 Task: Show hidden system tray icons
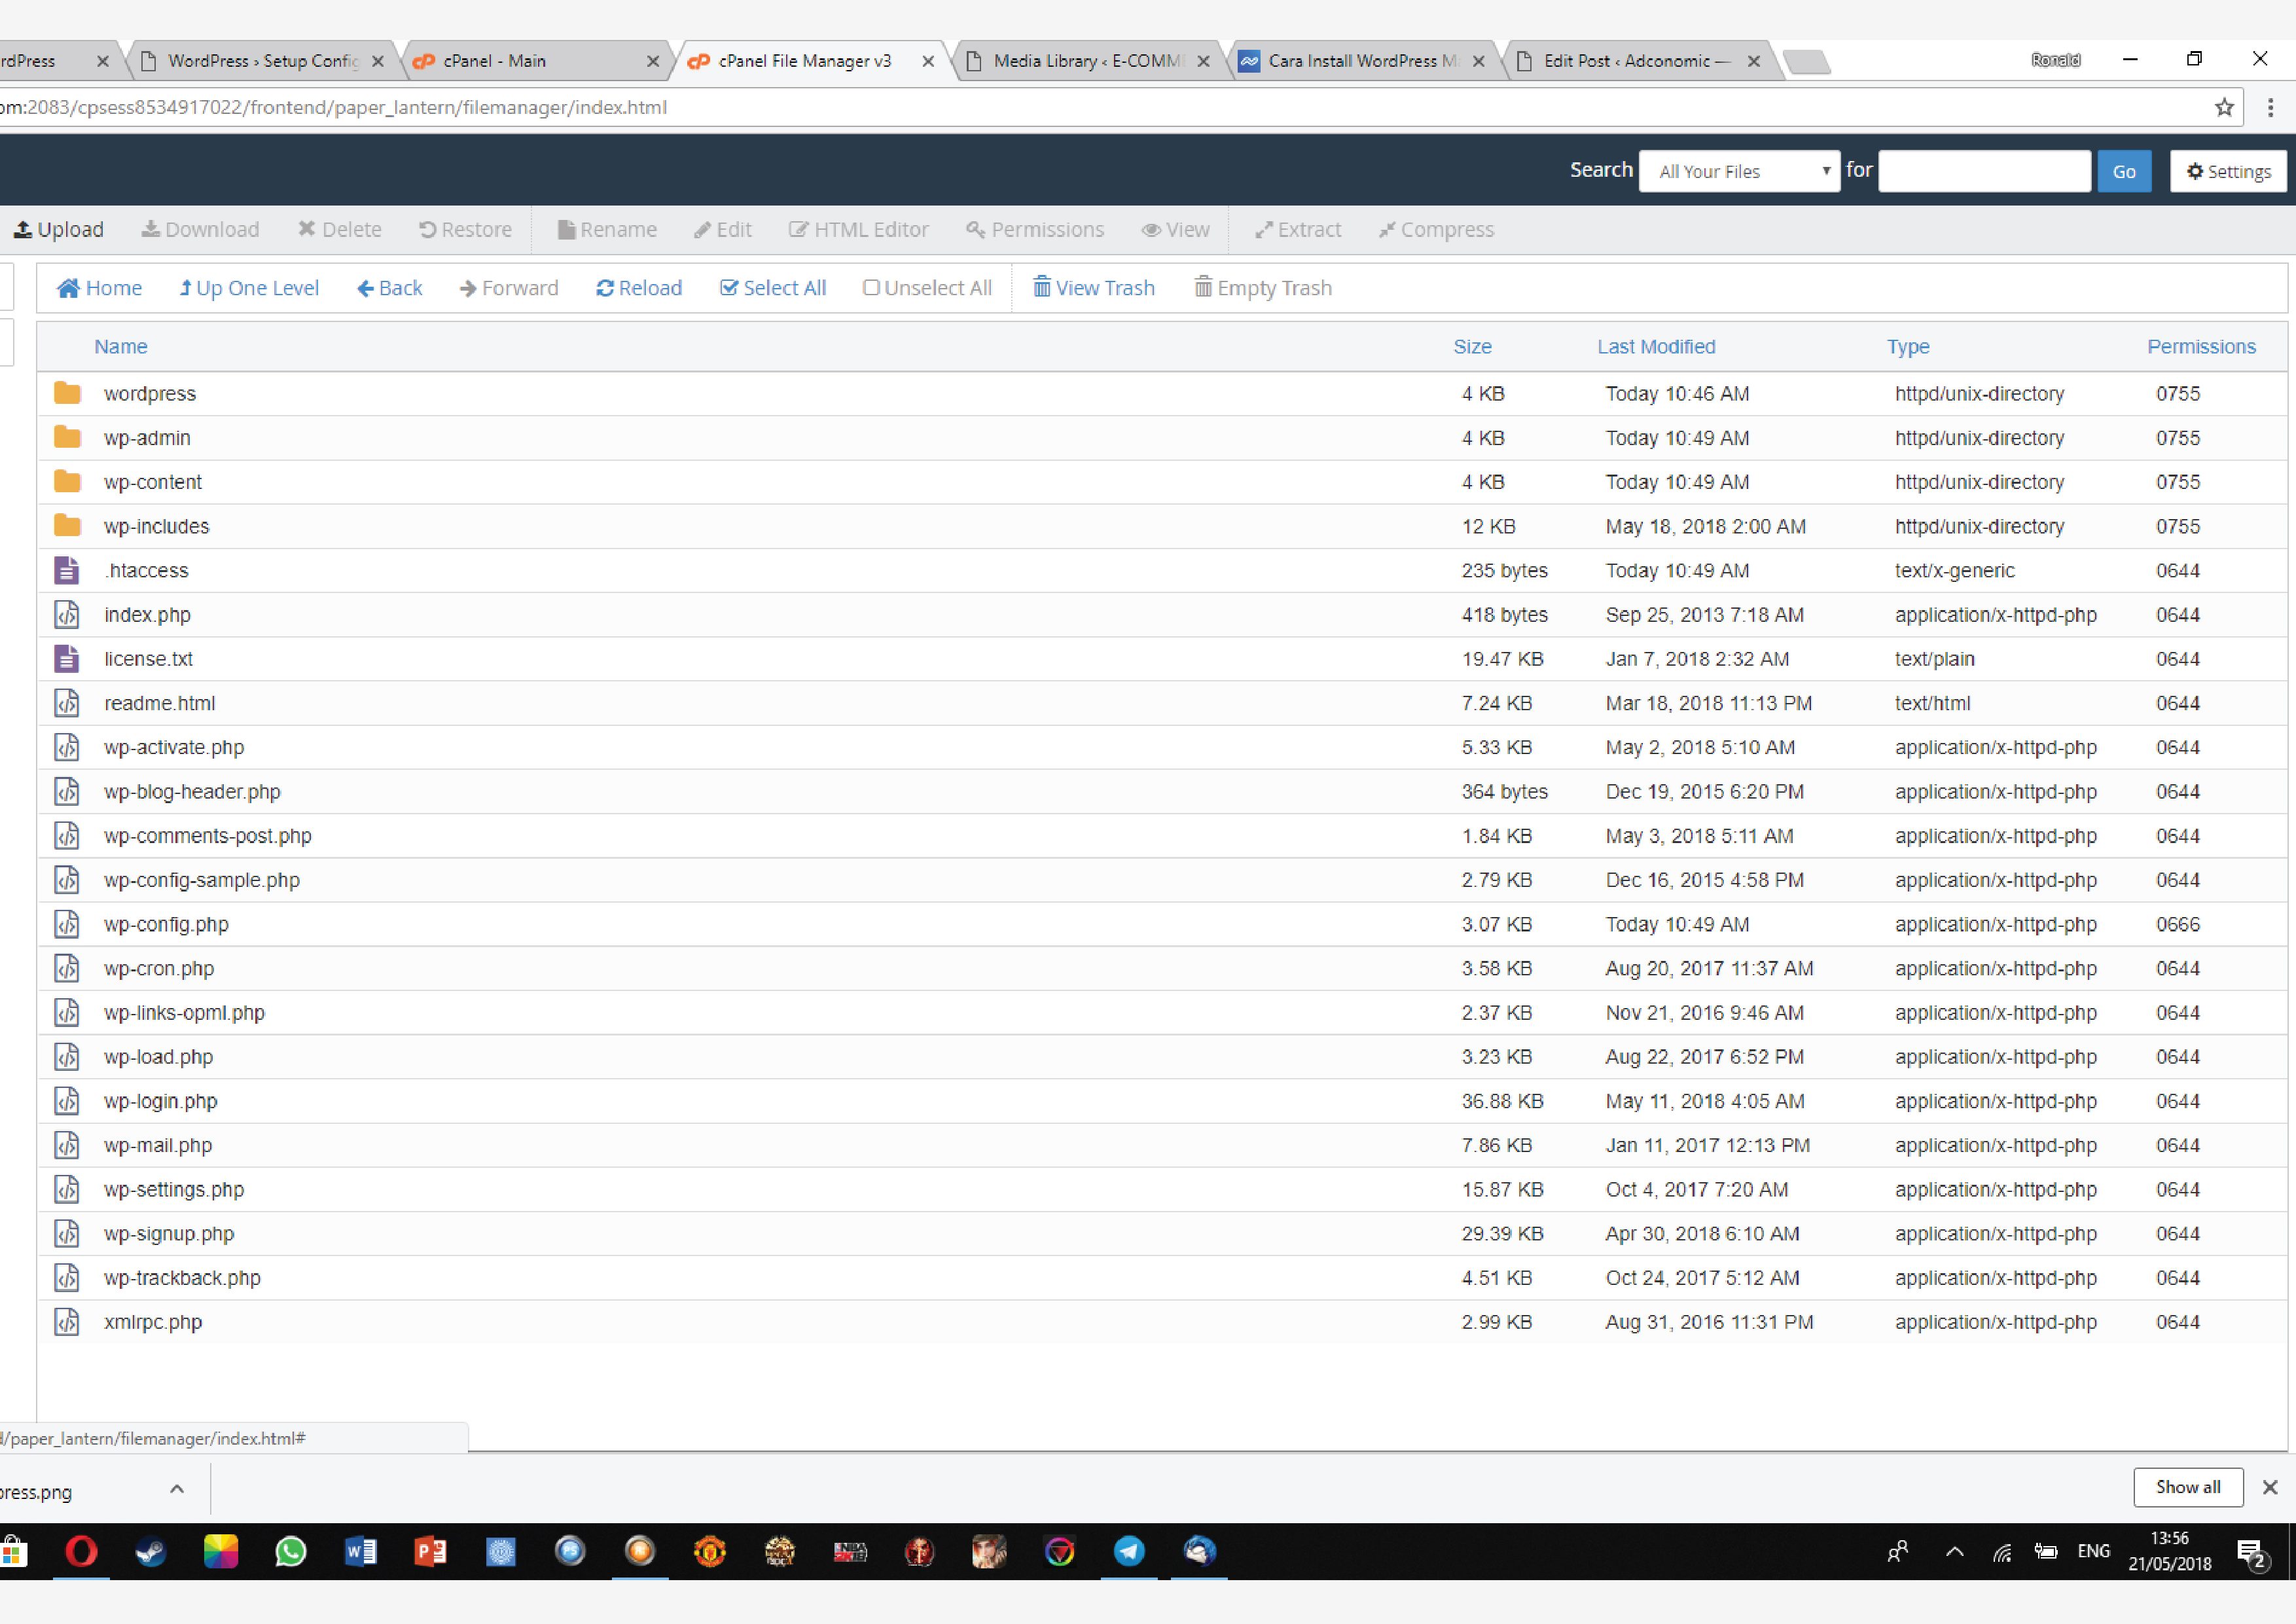point(1954,1552)
